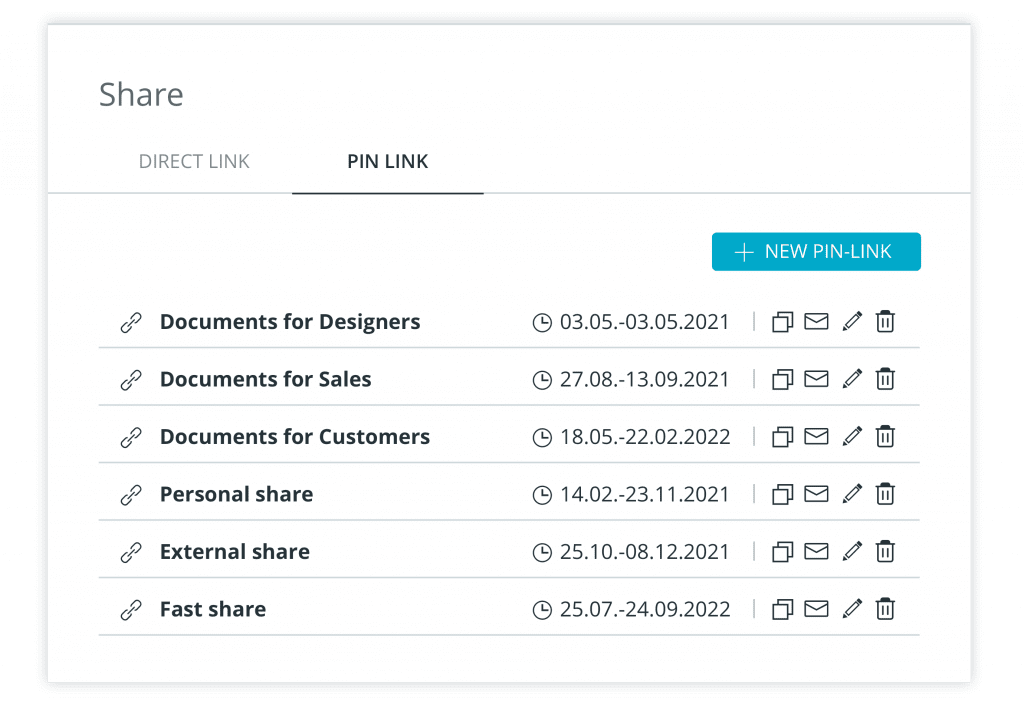Create a NEW PIN-LINK
1024x701 pixels.
click(816, 252)
